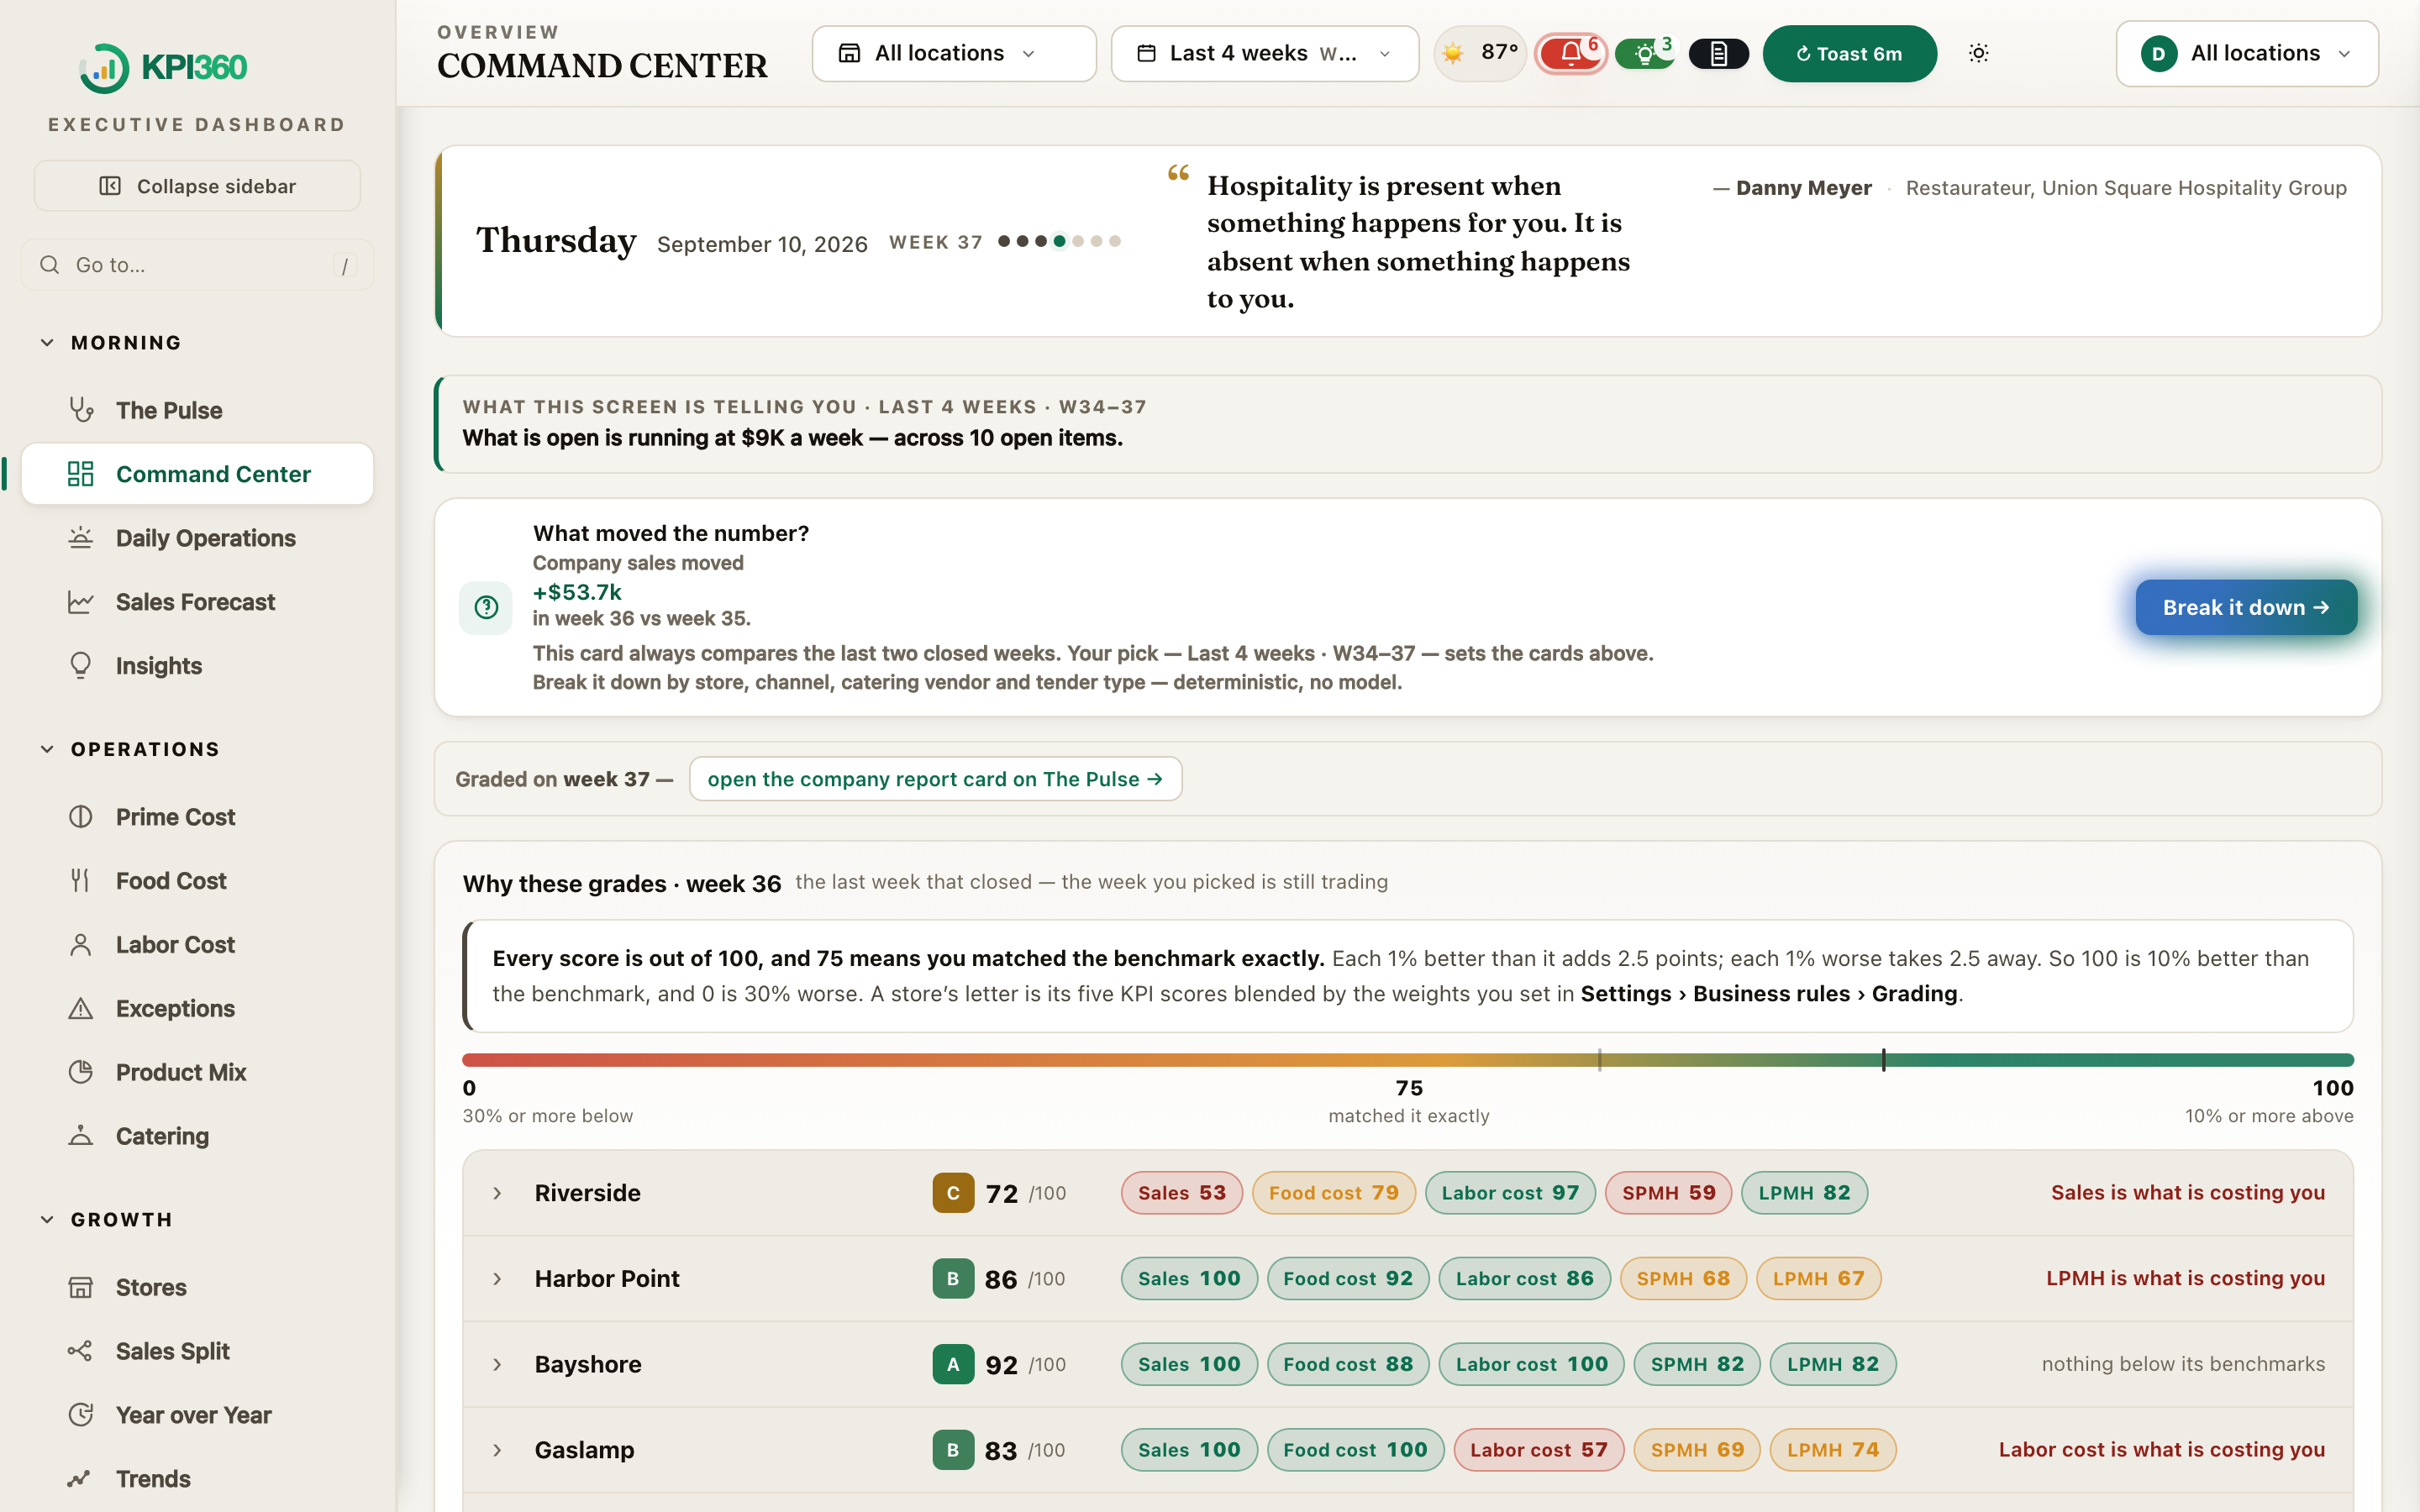Image resolution: width=2420 pixels, height=1512 pixels.
Task: Click Bayshore's A grade badge
Action: (x=953, y=1364)
